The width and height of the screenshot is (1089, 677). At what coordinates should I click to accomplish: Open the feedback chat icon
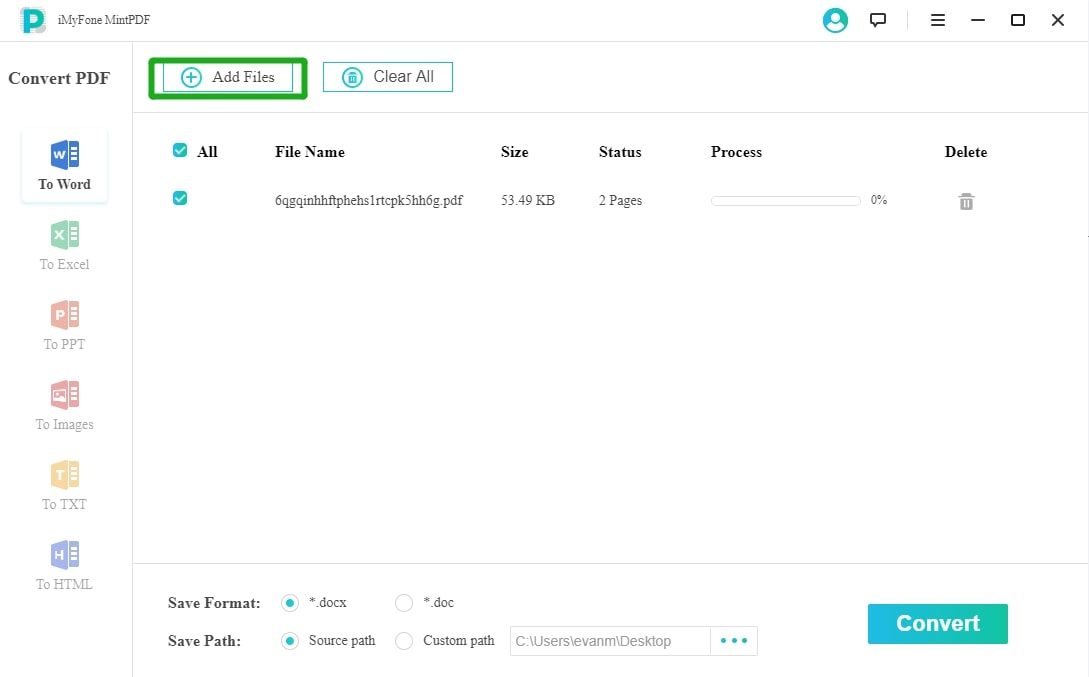click(878, 20)
